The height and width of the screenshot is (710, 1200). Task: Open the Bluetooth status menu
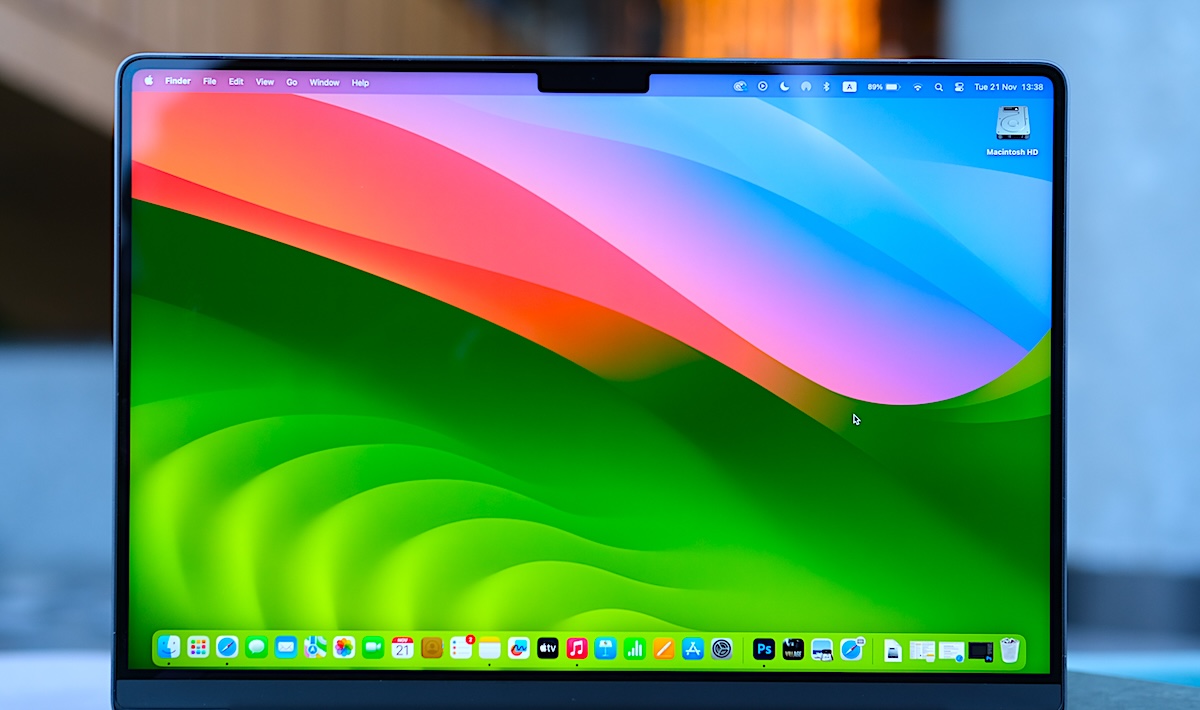tap(827, 87)
